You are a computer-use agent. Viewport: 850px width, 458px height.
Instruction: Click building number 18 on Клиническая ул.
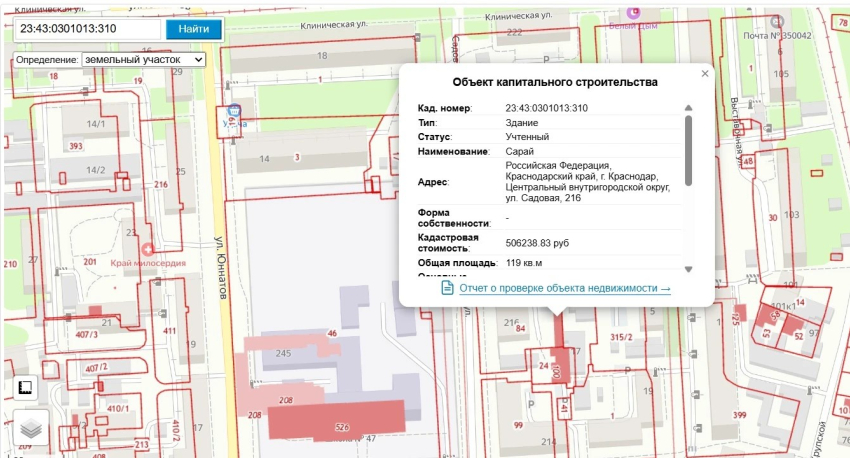(322, 55)
